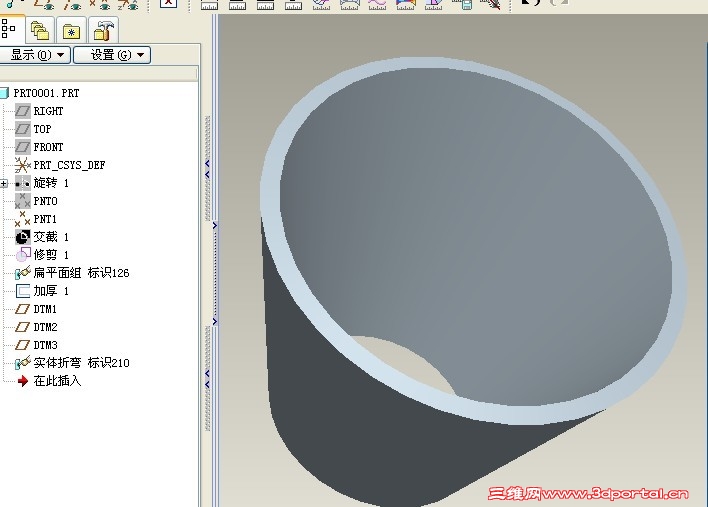The height and width of the screenshot is (507, 708).
Task: Select datum plane DTM1
Action: [x=36, y=309]
